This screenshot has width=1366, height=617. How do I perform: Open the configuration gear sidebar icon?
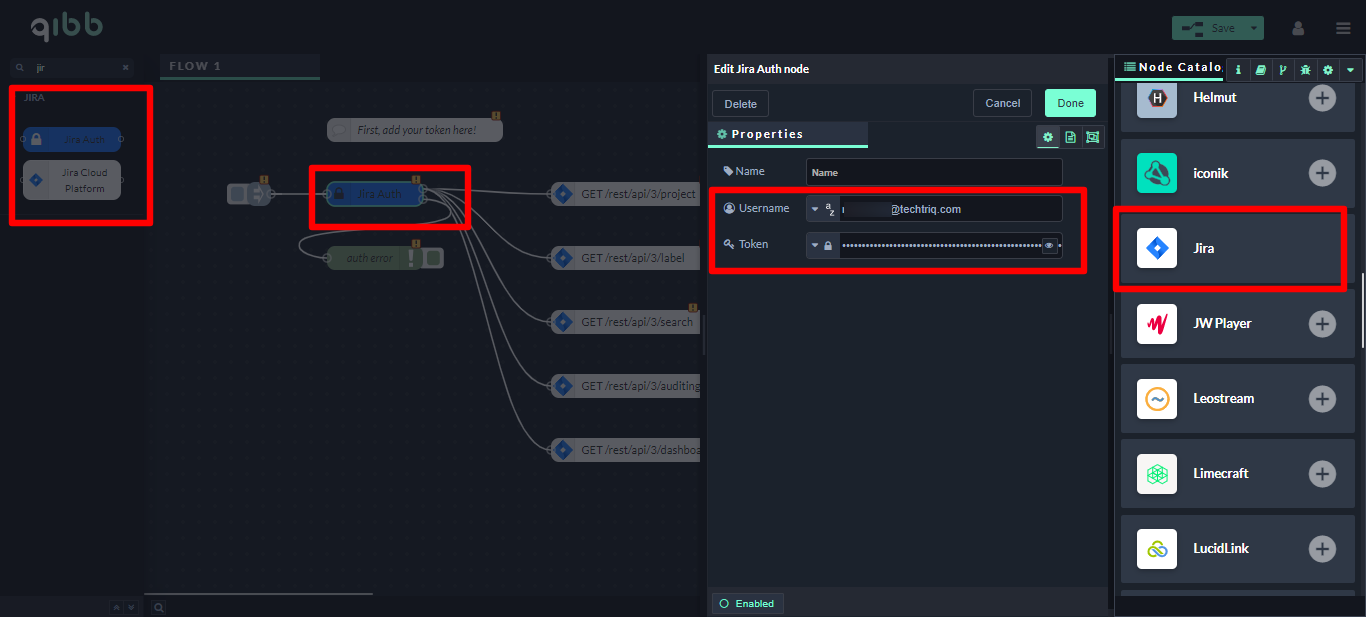point(1328,69)
